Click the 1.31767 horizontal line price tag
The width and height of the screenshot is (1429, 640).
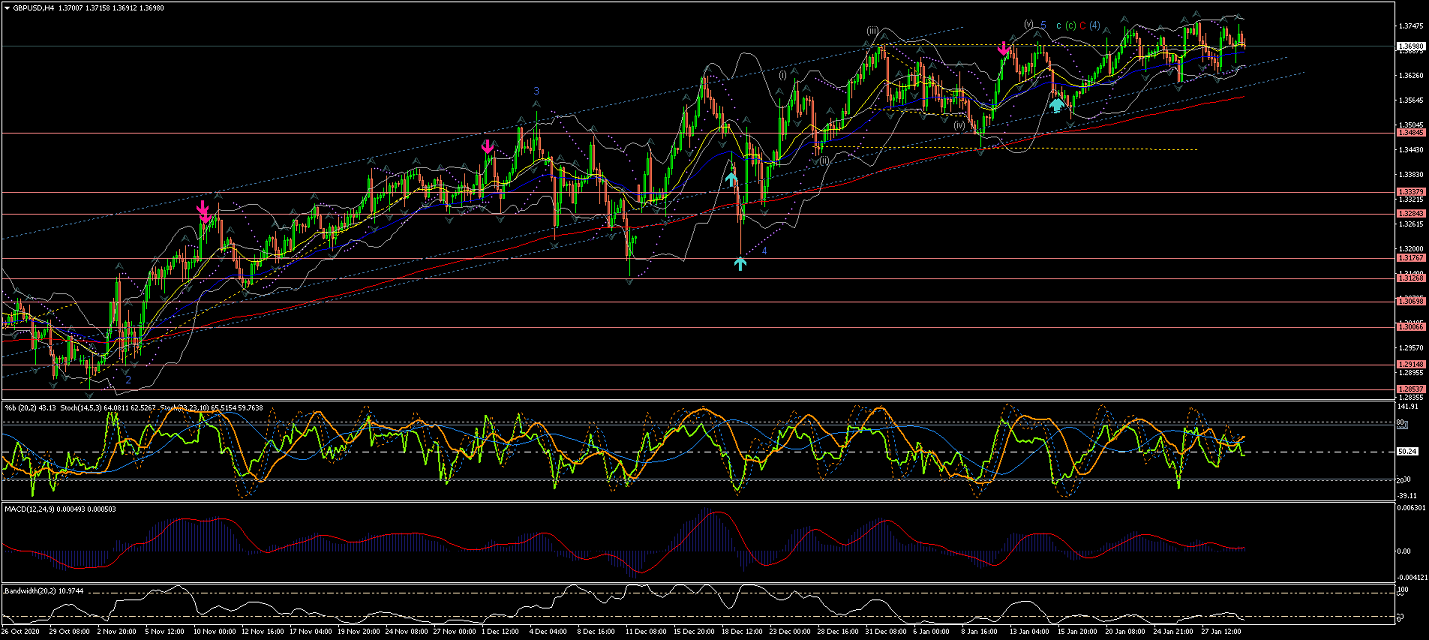point(1411,258)
